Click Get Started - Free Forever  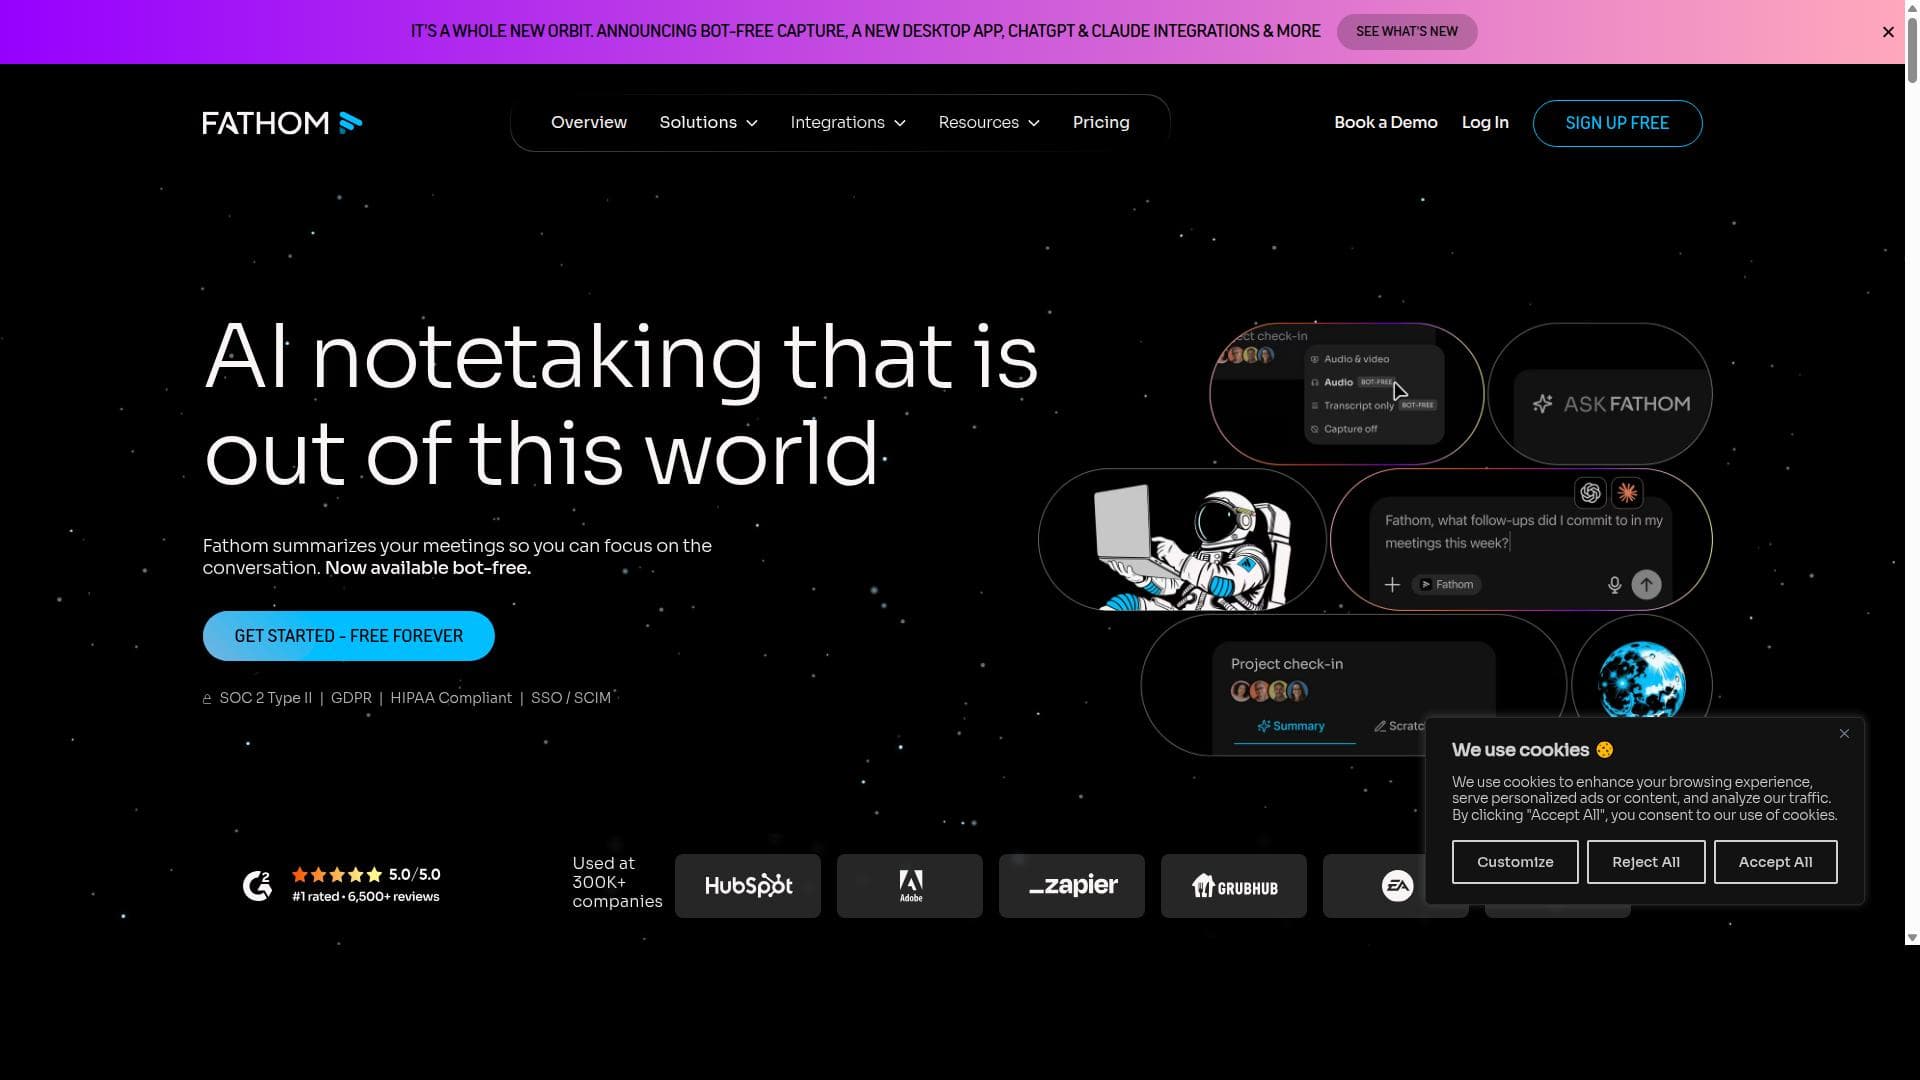[x=348, y=636]
